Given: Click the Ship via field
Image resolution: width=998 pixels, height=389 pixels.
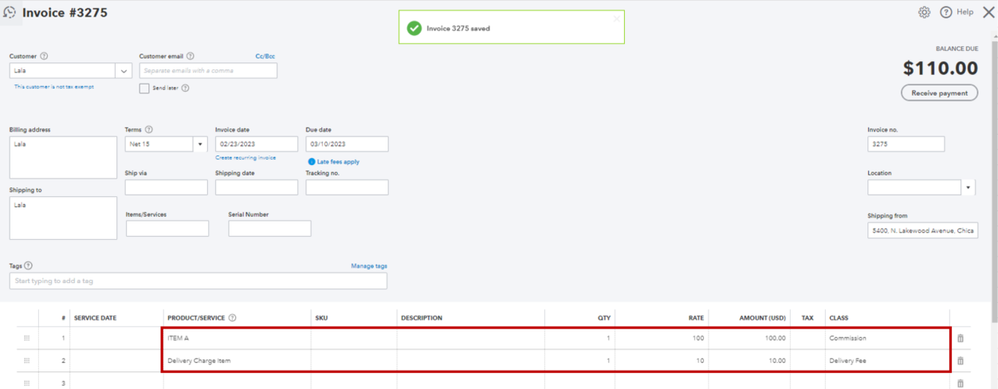Looking at the screenshot, I should tap(166, 187).
